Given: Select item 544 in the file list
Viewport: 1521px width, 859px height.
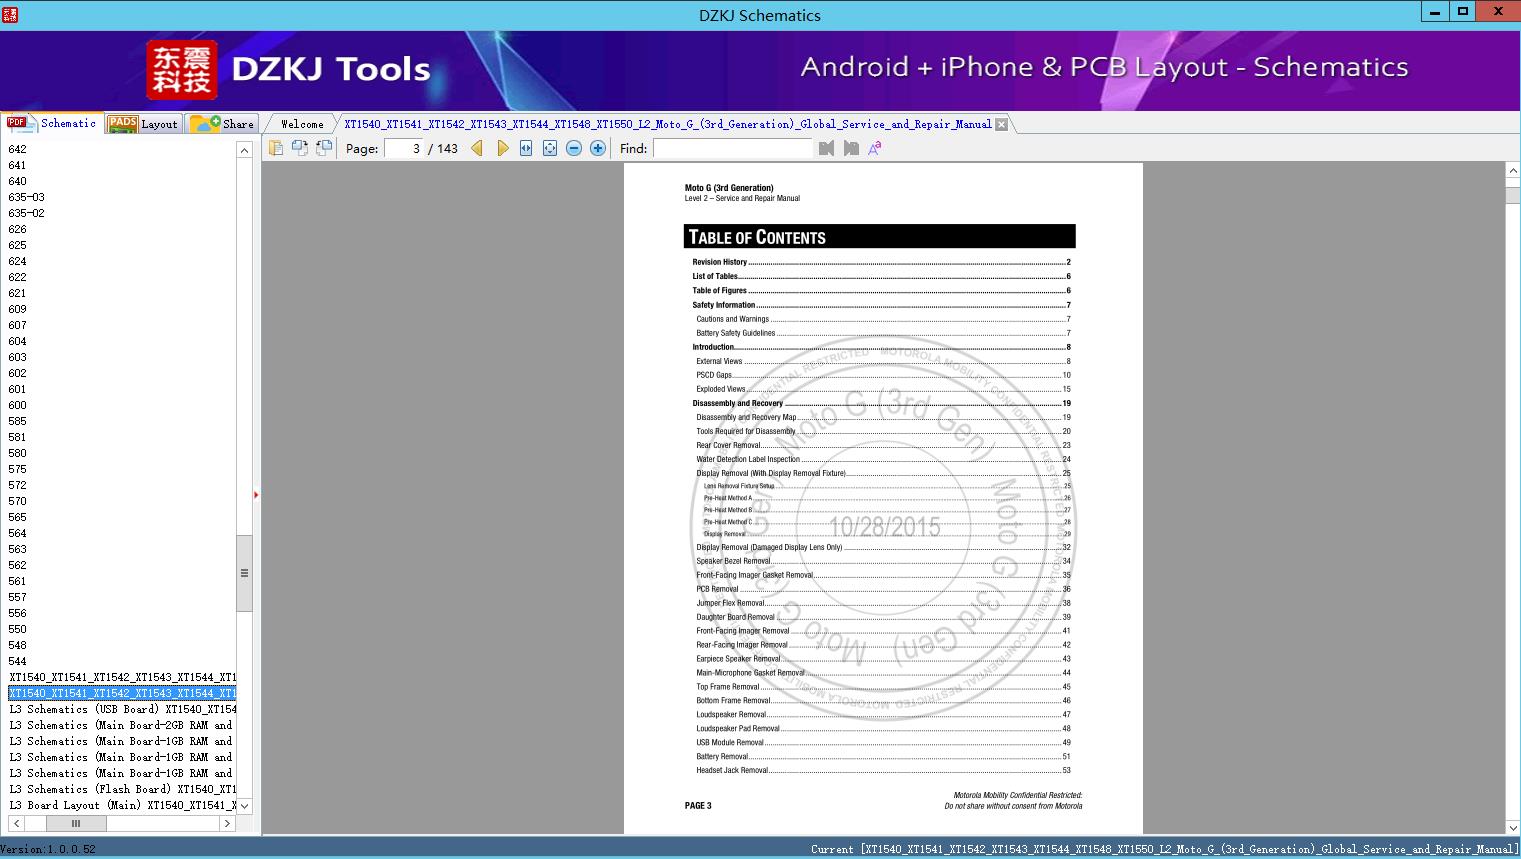Looking at the screenshot, I should [x=18, y=661].
